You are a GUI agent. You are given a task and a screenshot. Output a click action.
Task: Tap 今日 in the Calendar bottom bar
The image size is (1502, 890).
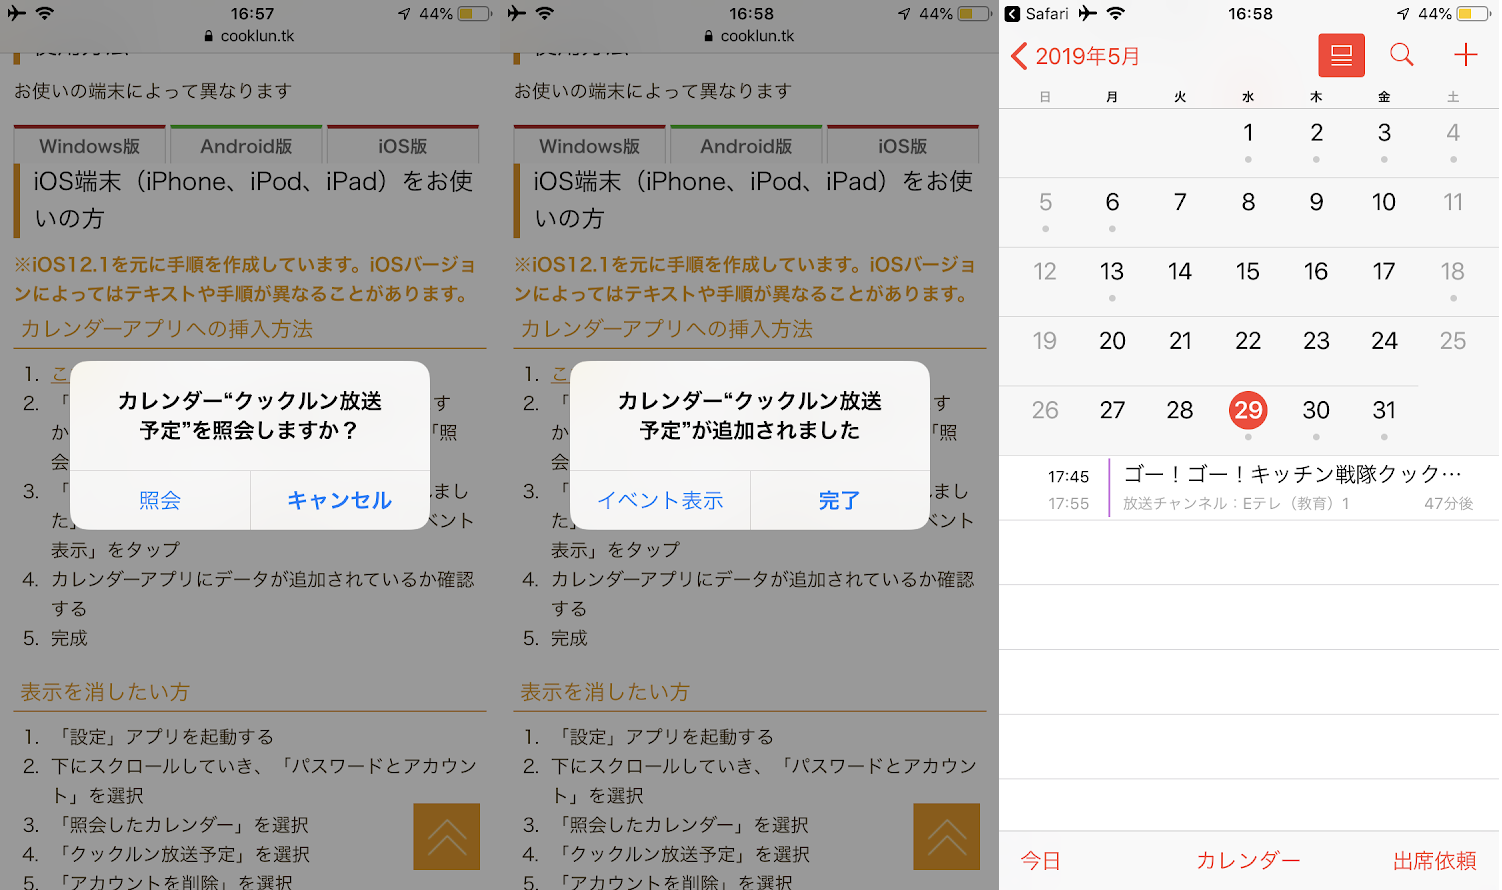pyautogui.click(x=1040, y=861)
